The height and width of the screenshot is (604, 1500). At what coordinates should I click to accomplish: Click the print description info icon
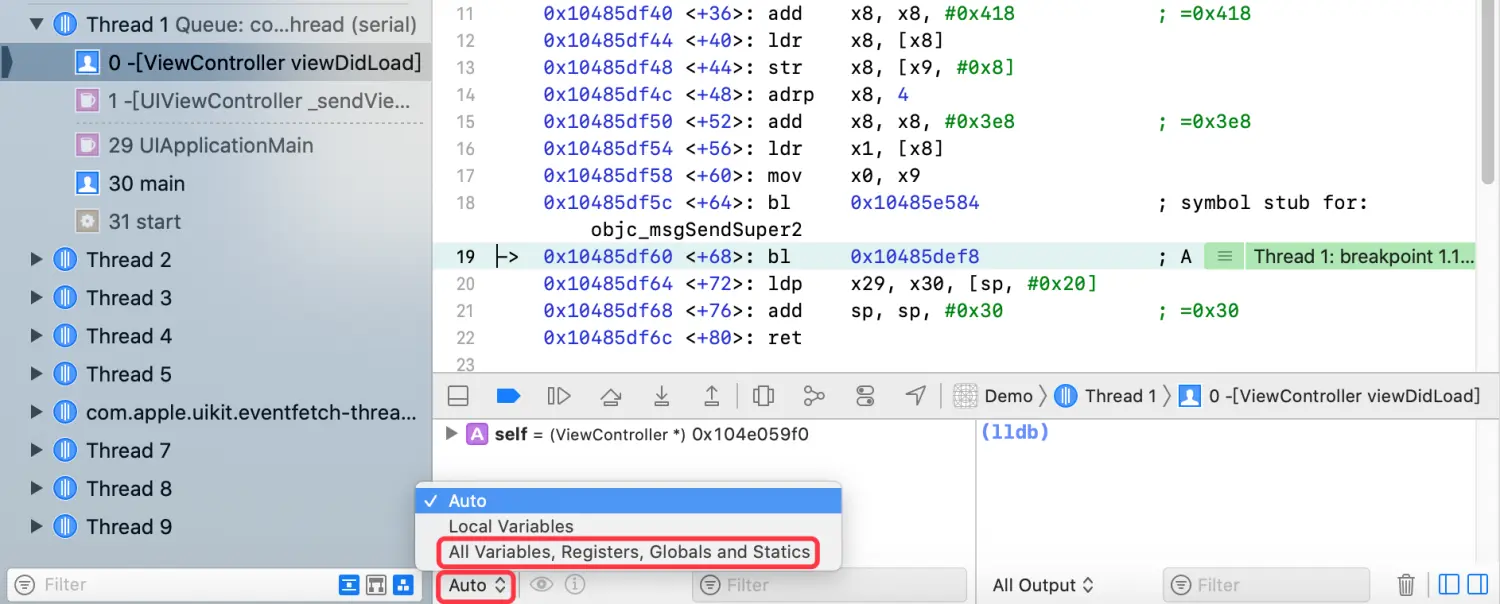pyautogui.click(x=576, y=585)
